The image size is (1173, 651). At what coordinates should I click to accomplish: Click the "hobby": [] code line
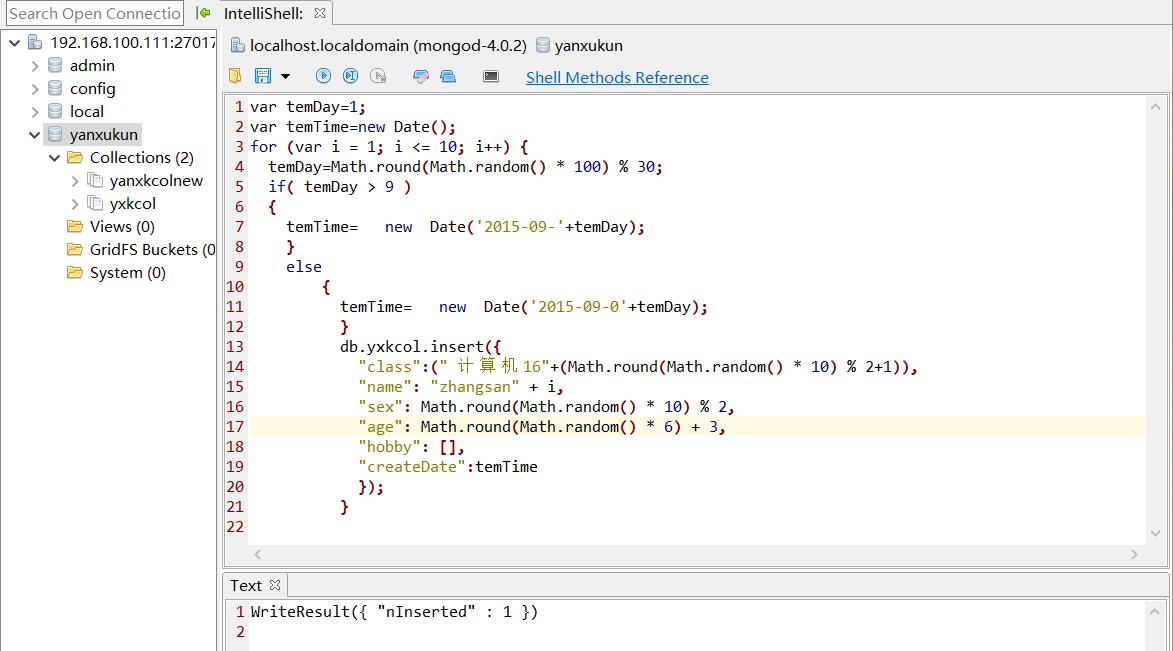411,447
